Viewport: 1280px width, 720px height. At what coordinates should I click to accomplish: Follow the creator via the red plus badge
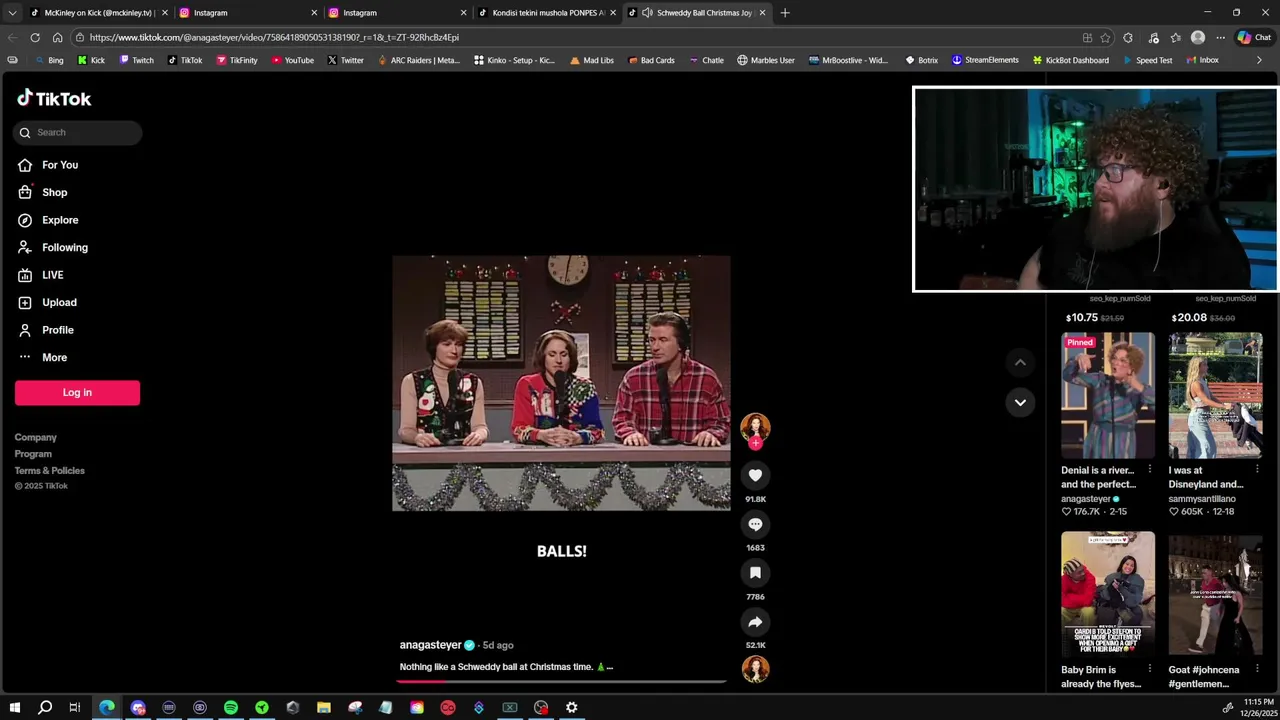pyautogui.click(x=755, y=442)
